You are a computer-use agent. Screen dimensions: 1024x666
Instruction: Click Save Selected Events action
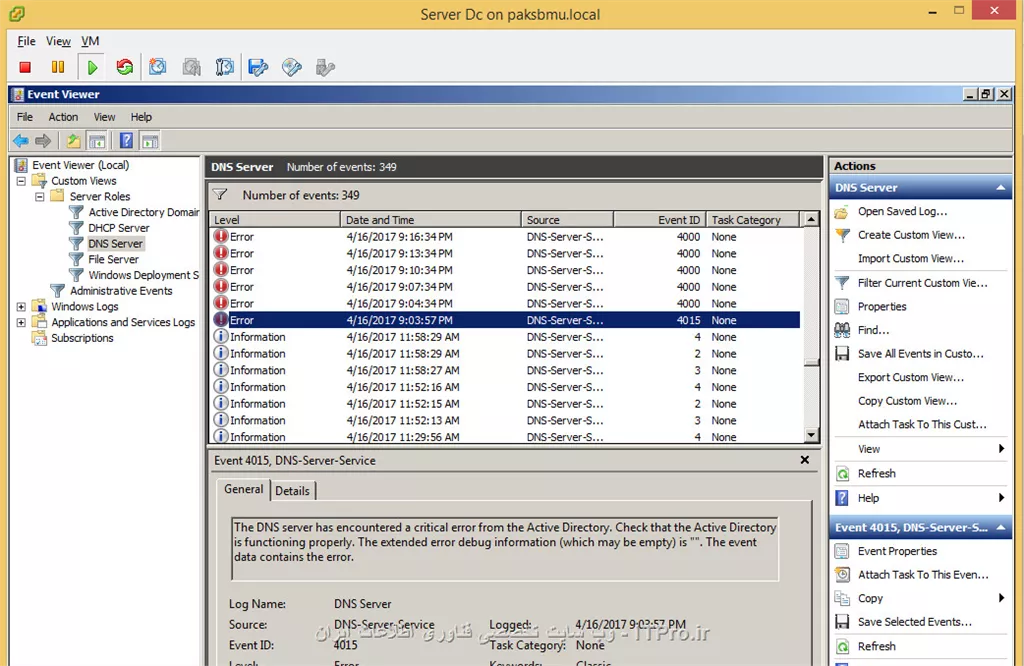(x=914, y=622)
